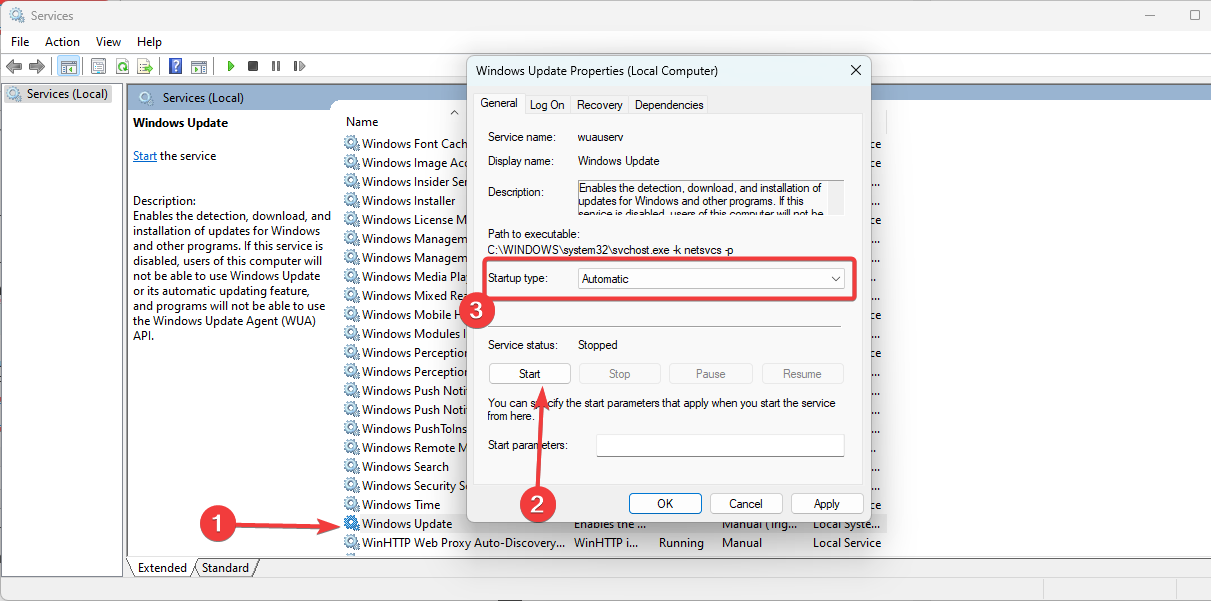The width and height of the screenshot is (1211, 601).
Task: Click the Start button in Service status
Action: point(530,374)
